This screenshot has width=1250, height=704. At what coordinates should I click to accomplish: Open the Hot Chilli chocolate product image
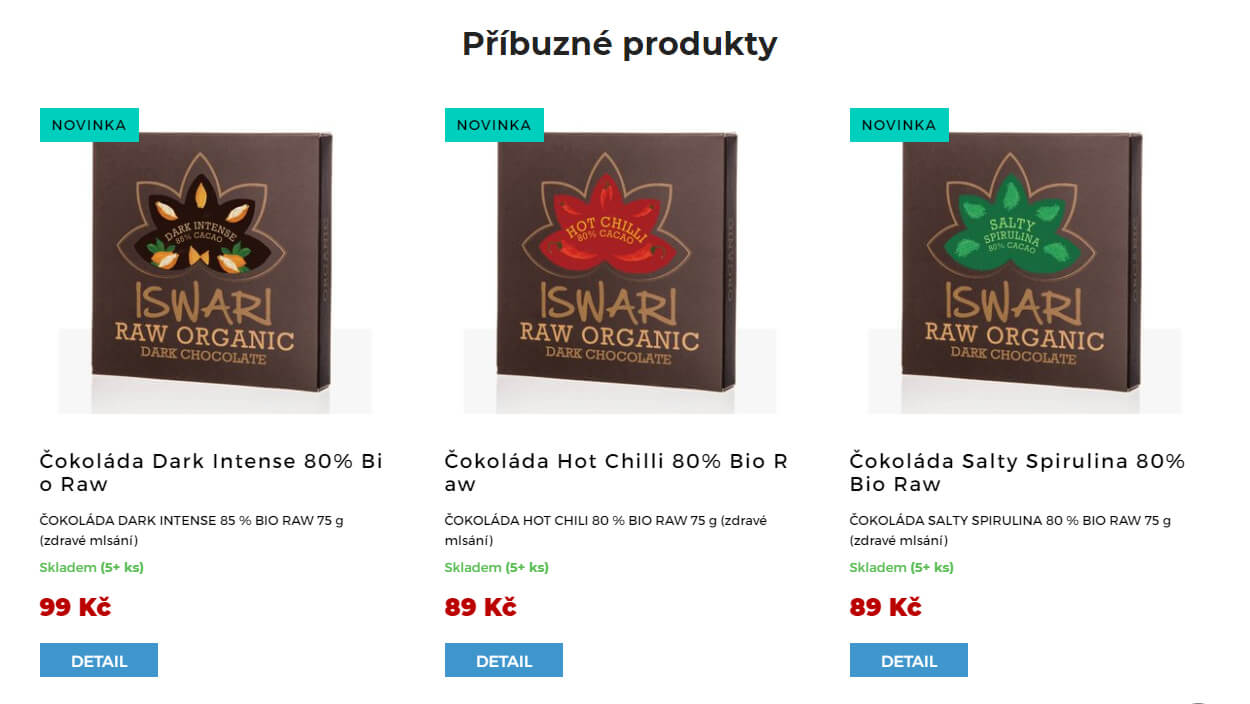(x=620, y=261)
